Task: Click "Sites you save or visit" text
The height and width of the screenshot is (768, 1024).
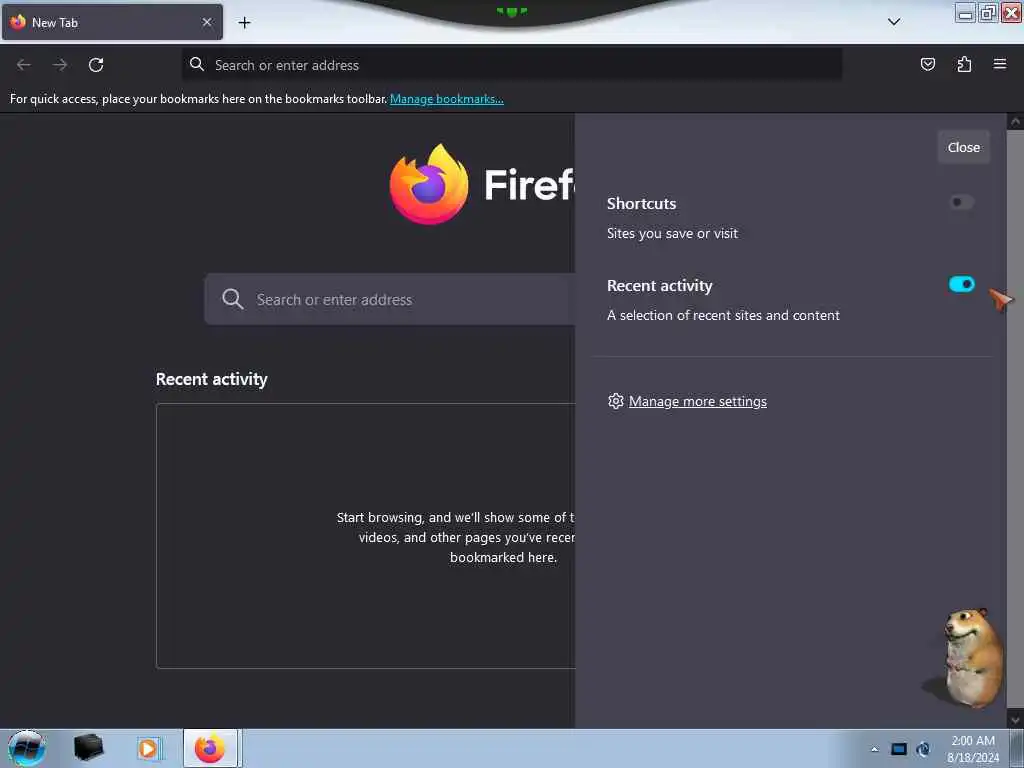Action: (x=672, y=234)
